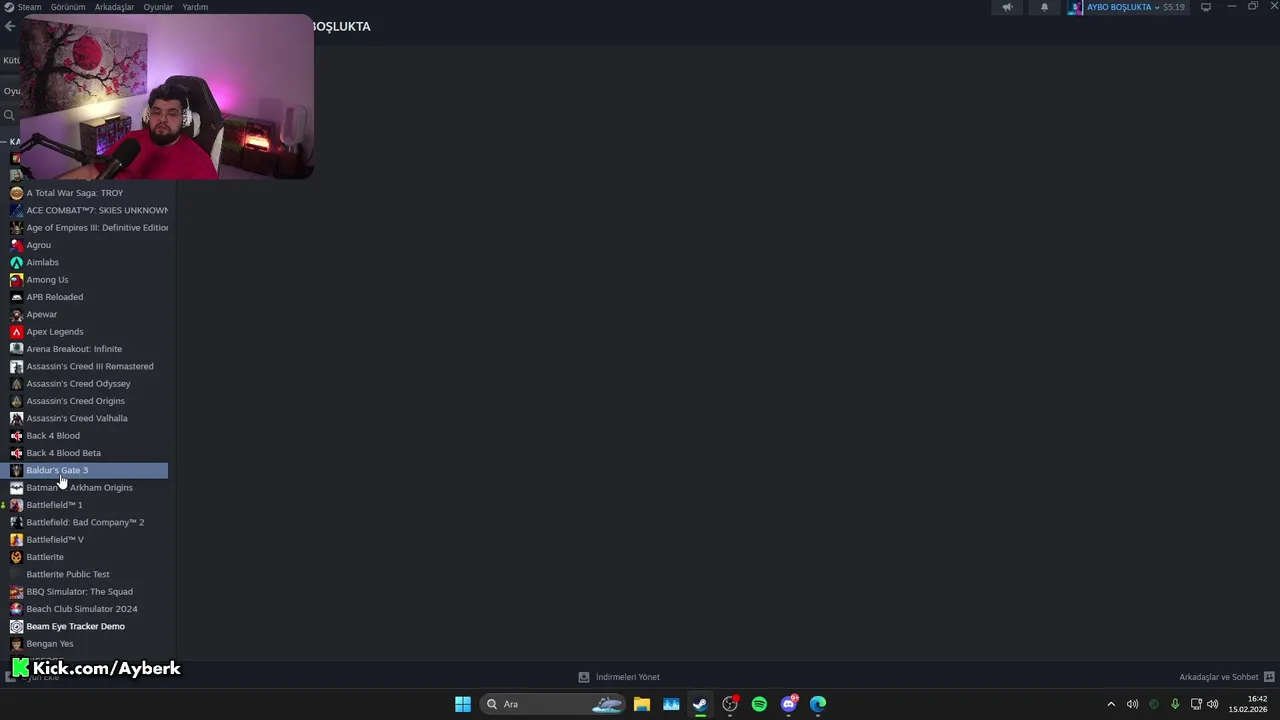Viewport: 1280px width, 720px height.
Task: Open the Görünüm menu
Action: pos(68,7)
